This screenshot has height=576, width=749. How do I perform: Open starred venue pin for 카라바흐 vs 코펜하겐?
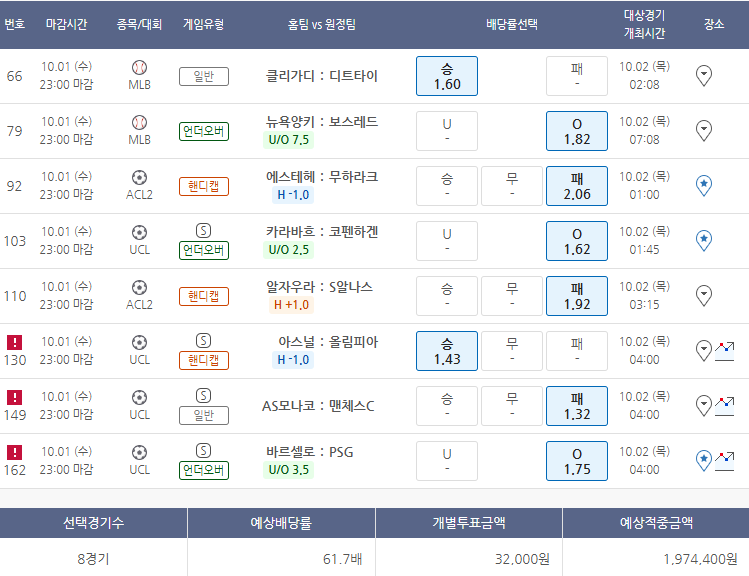[703, 240]
